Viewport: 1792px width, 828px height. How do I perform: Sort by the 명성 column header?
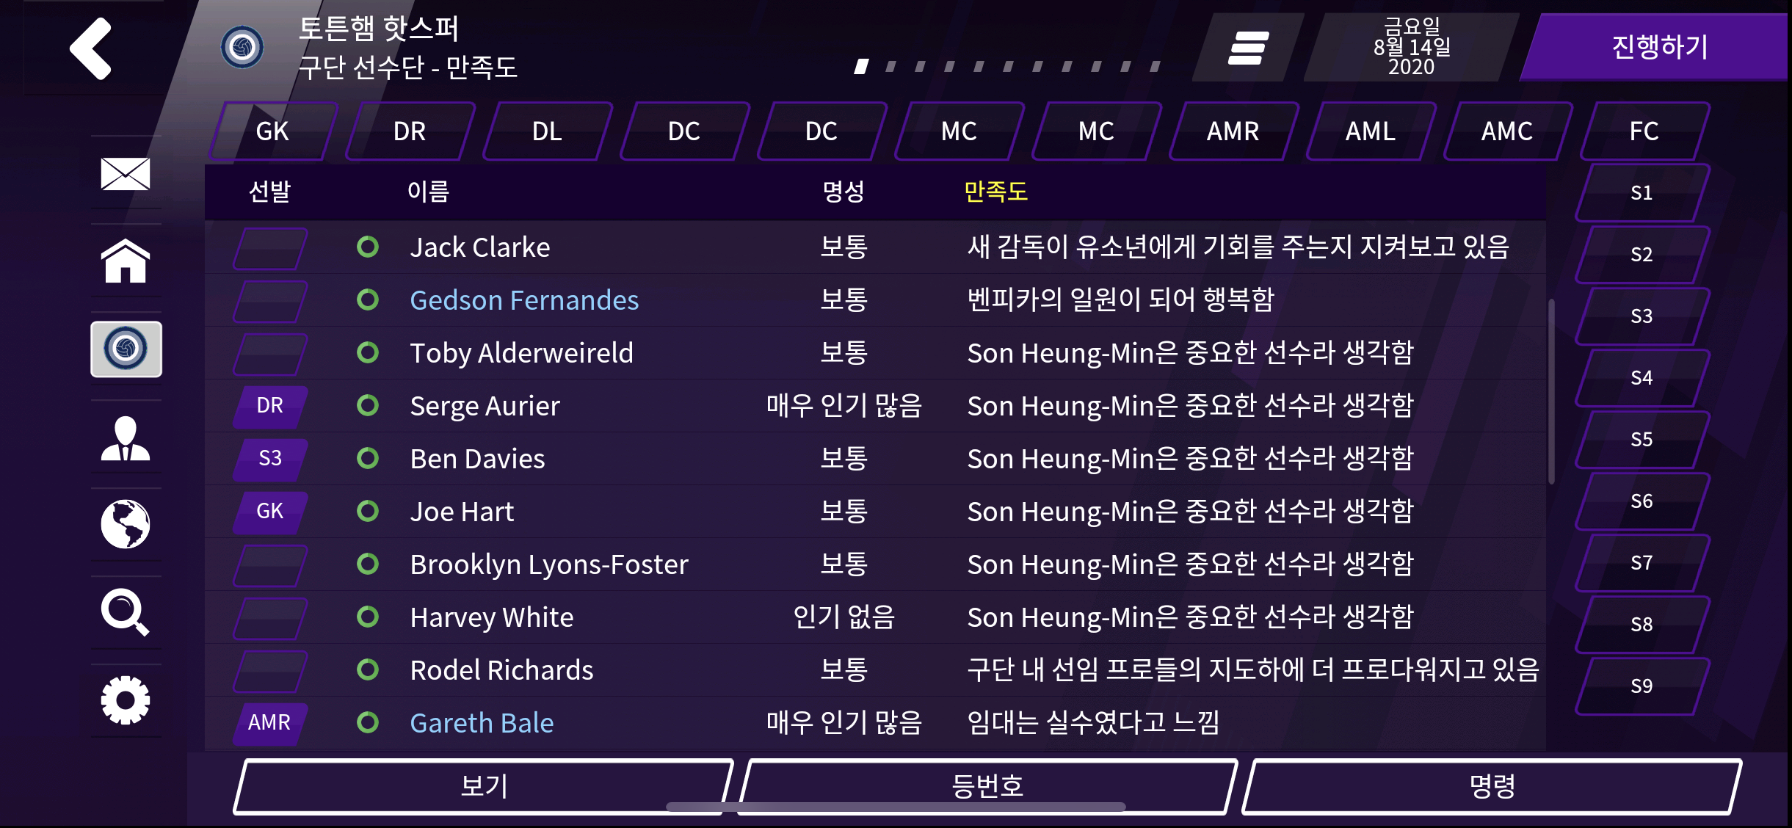click(844, 191)
